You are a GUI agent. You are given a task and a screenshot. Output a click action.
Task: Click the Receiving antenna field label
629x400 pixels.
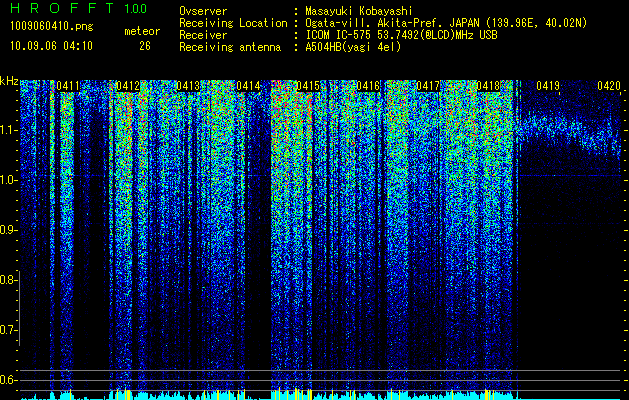(x=230, y=47)
